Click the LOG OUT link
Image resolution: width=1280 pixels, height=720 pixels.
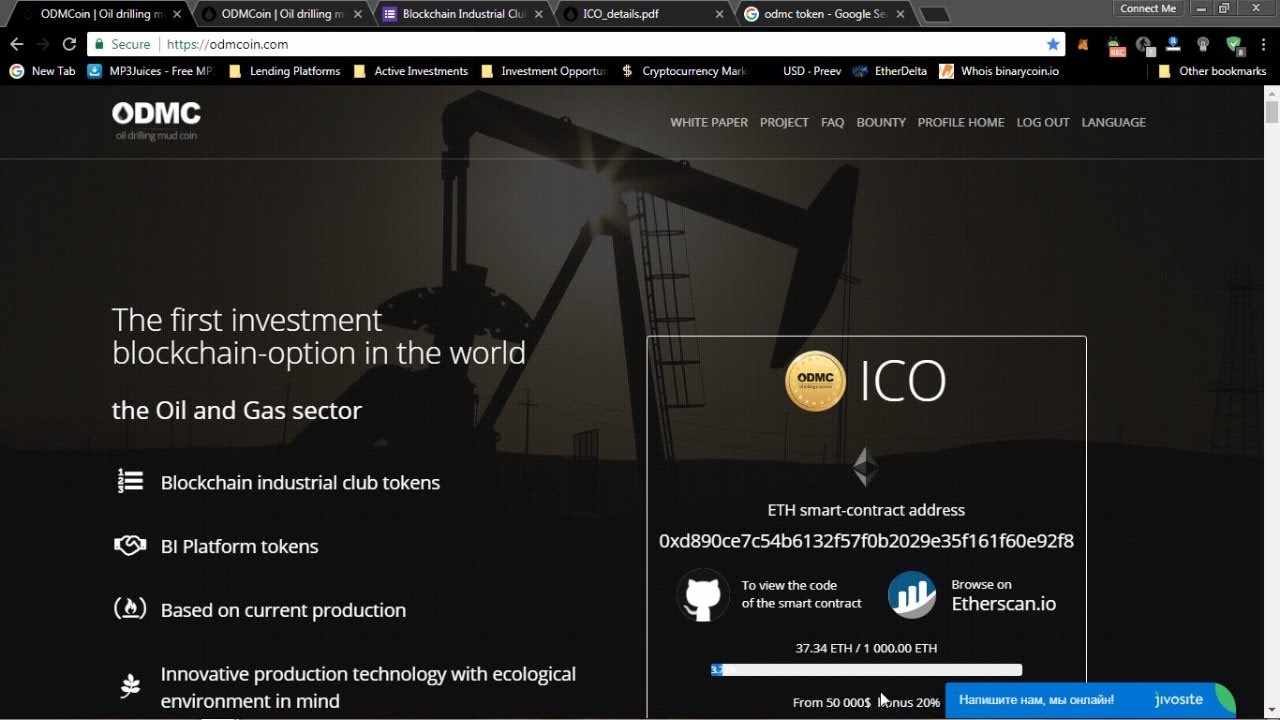pyautogui.click(x=1043, y=122)
